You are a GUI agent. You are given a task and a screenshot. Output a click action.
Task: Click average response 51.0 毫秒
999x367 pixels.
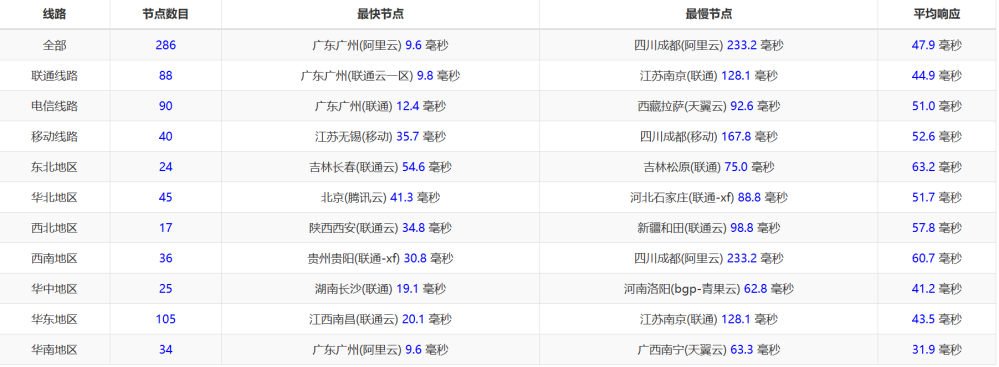click(x=937, y=106)
